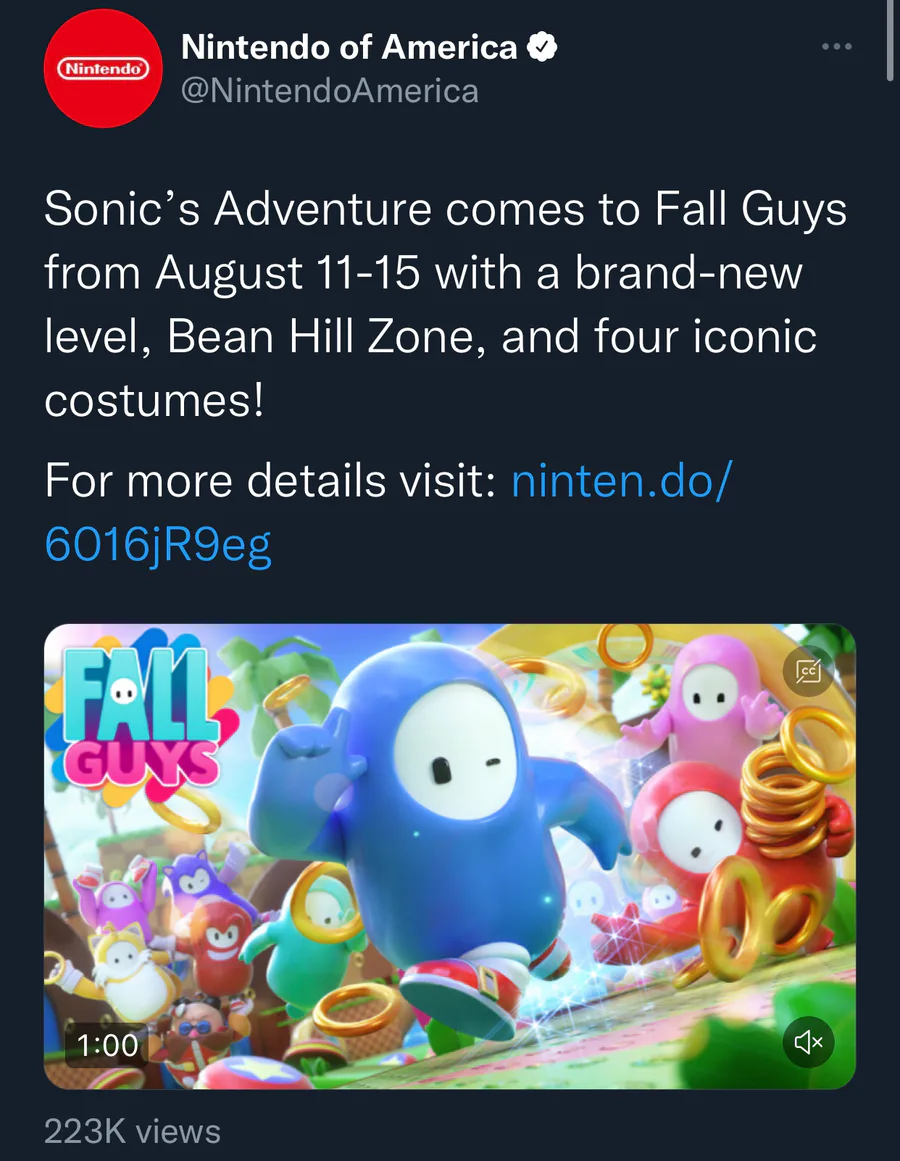Open the ninten.do/6016jR9eg link

(389, 512)
